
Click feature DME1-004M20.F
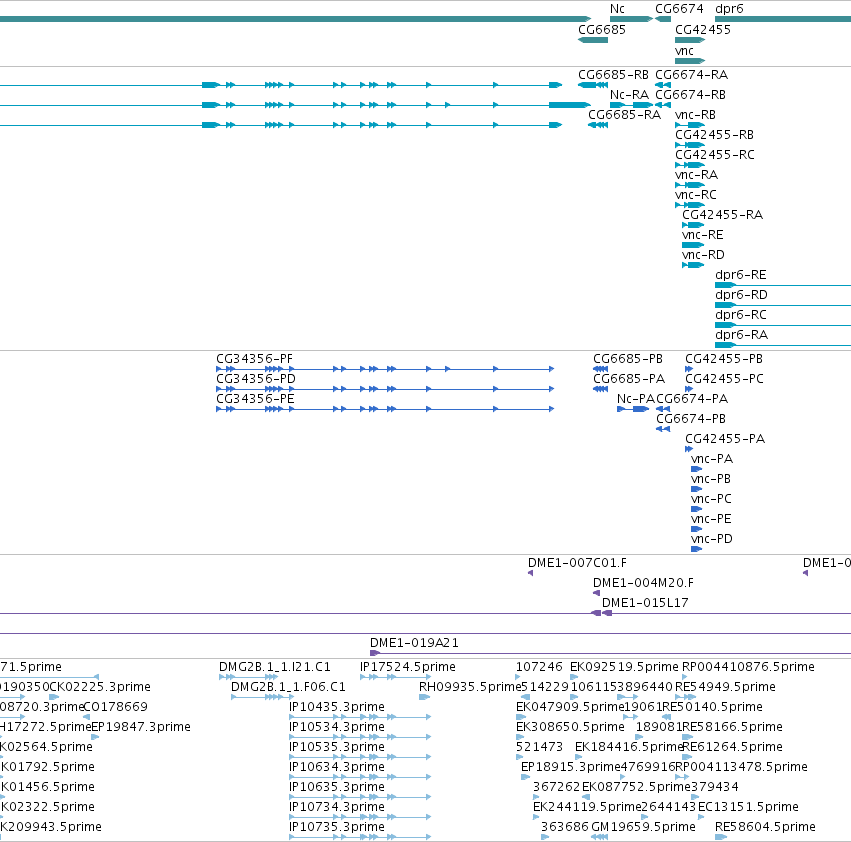[x=643, y=583]
